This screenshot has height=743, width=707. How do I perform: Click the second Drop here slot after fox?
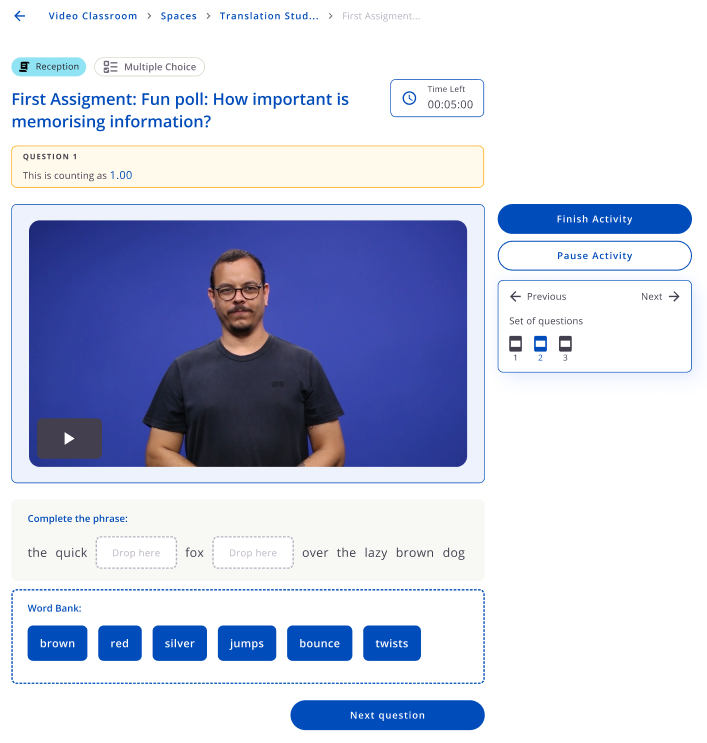click(253, 553)
